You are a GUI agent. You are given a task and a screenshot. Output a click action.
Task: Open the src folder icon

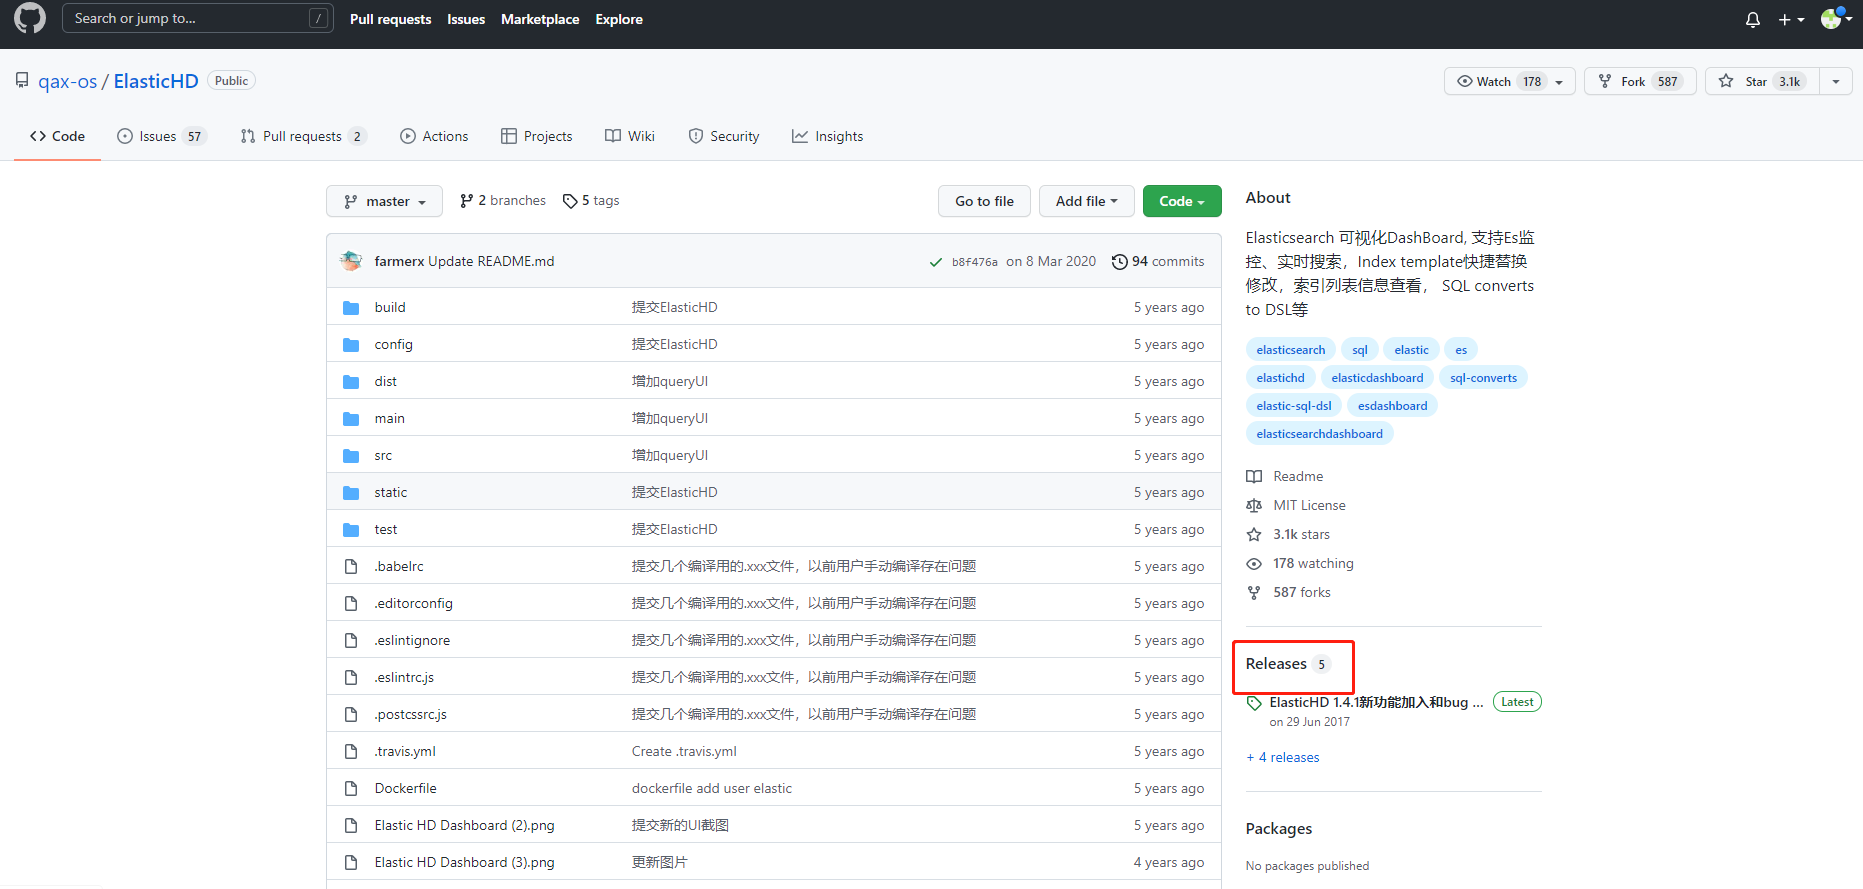point(351,456)
